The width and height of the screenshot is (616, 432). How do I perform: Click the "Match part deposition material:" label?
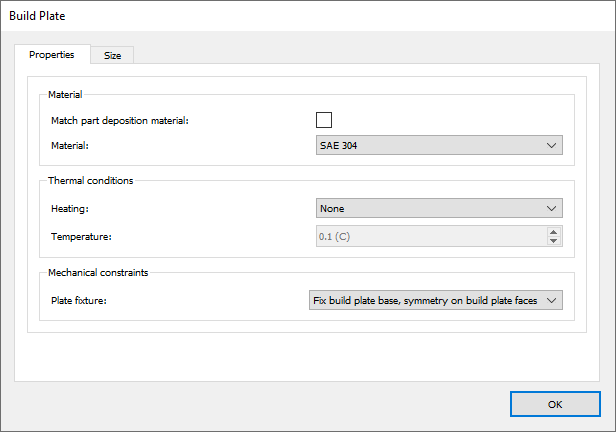point(119,120)
